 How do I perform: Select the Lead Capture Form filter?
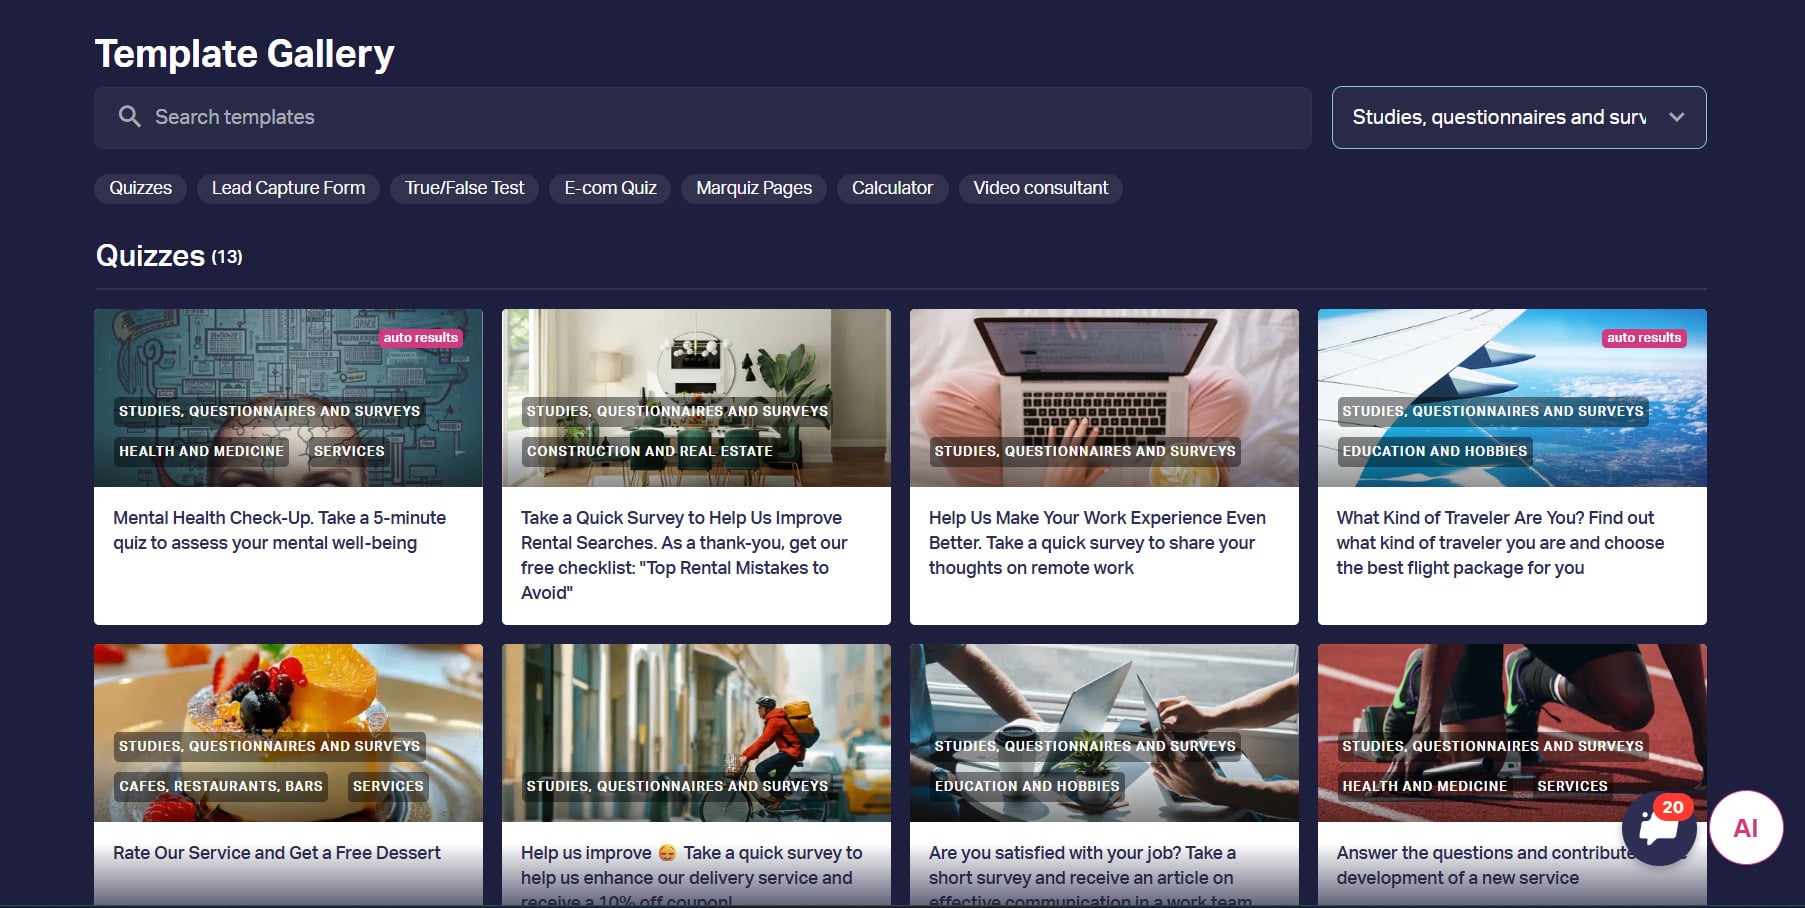click(x=288, y=188)
